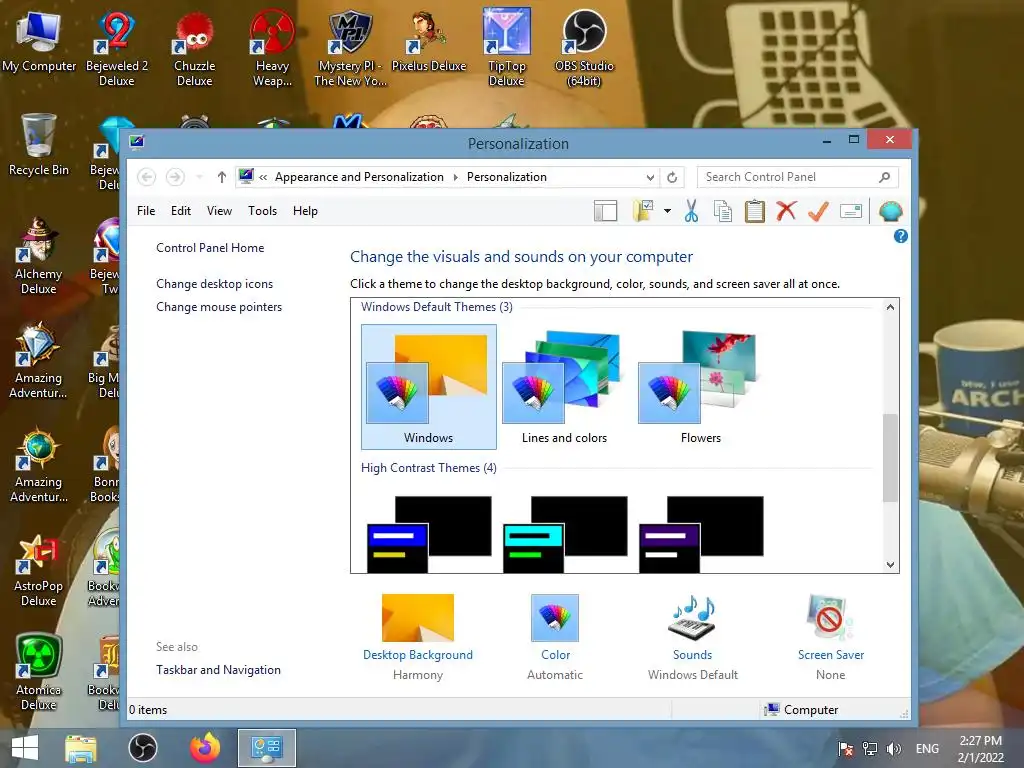Open the recent locations dropdown arrow

pyautogui.click(x=199, y=177)
